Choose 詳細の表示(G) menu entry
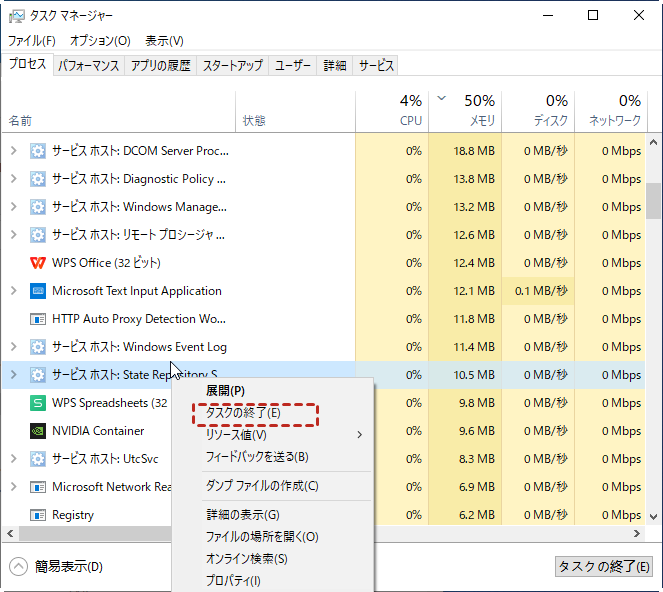Viewport: 663px width, 592px height. [x=273, y=515]
